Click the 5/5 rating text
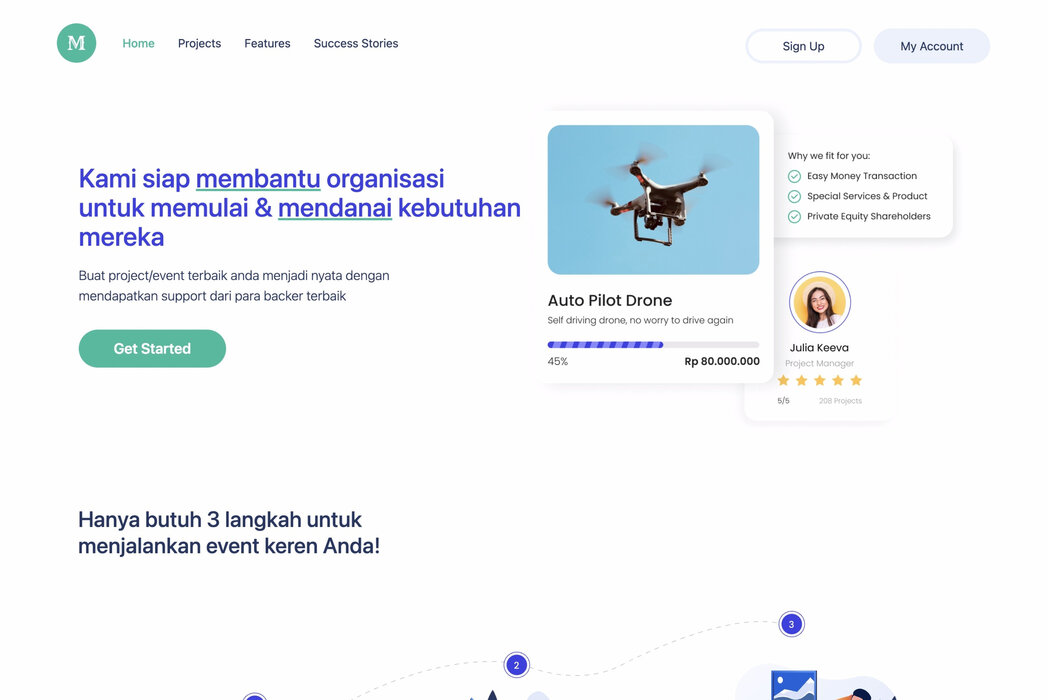 pyautogui.click(x=783, y=401)
